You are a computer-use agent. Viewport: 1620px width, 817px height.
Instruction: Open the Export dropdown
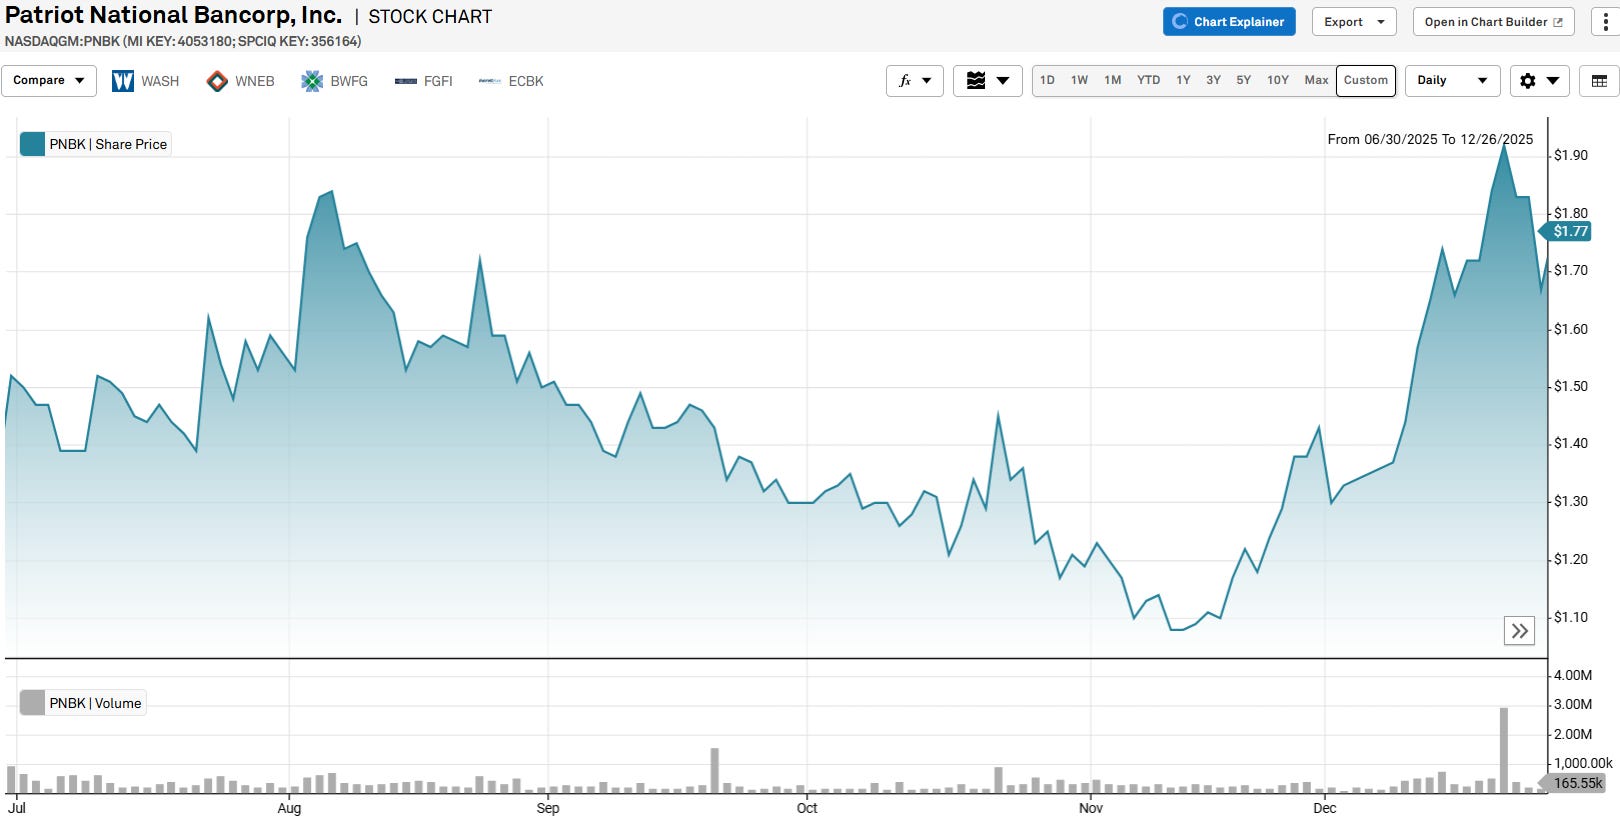1354,22
